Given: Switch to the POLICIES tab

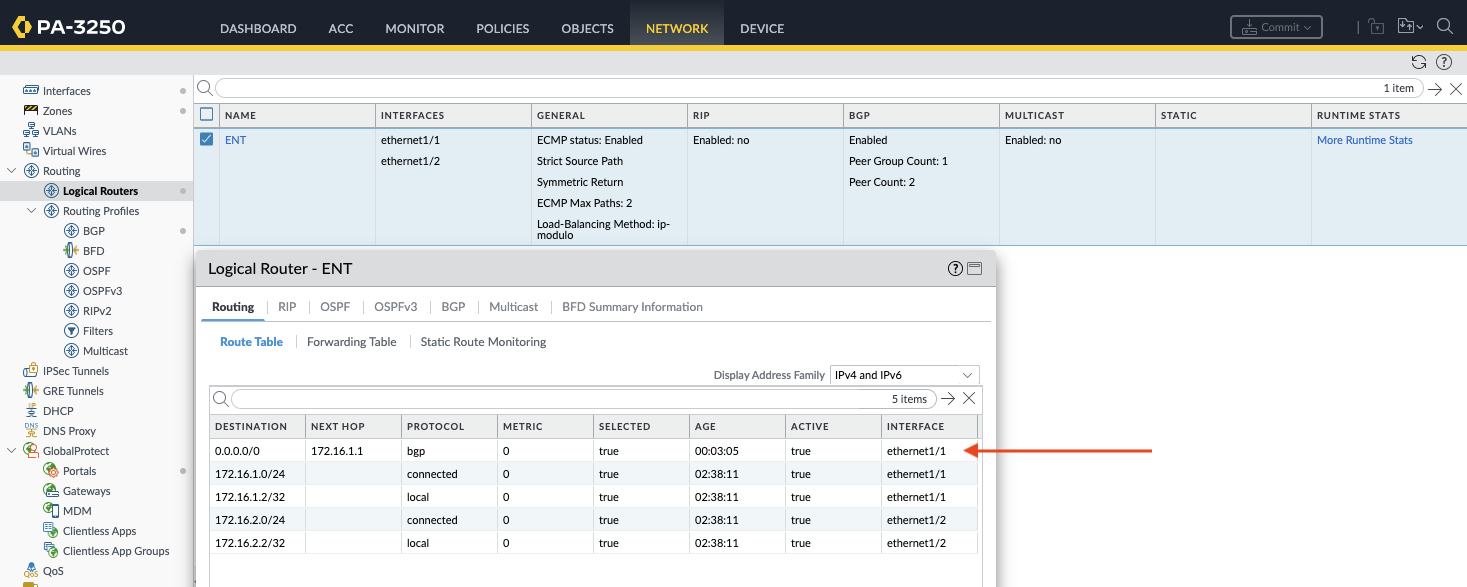Looking at the screenshot, I should 504,28.
